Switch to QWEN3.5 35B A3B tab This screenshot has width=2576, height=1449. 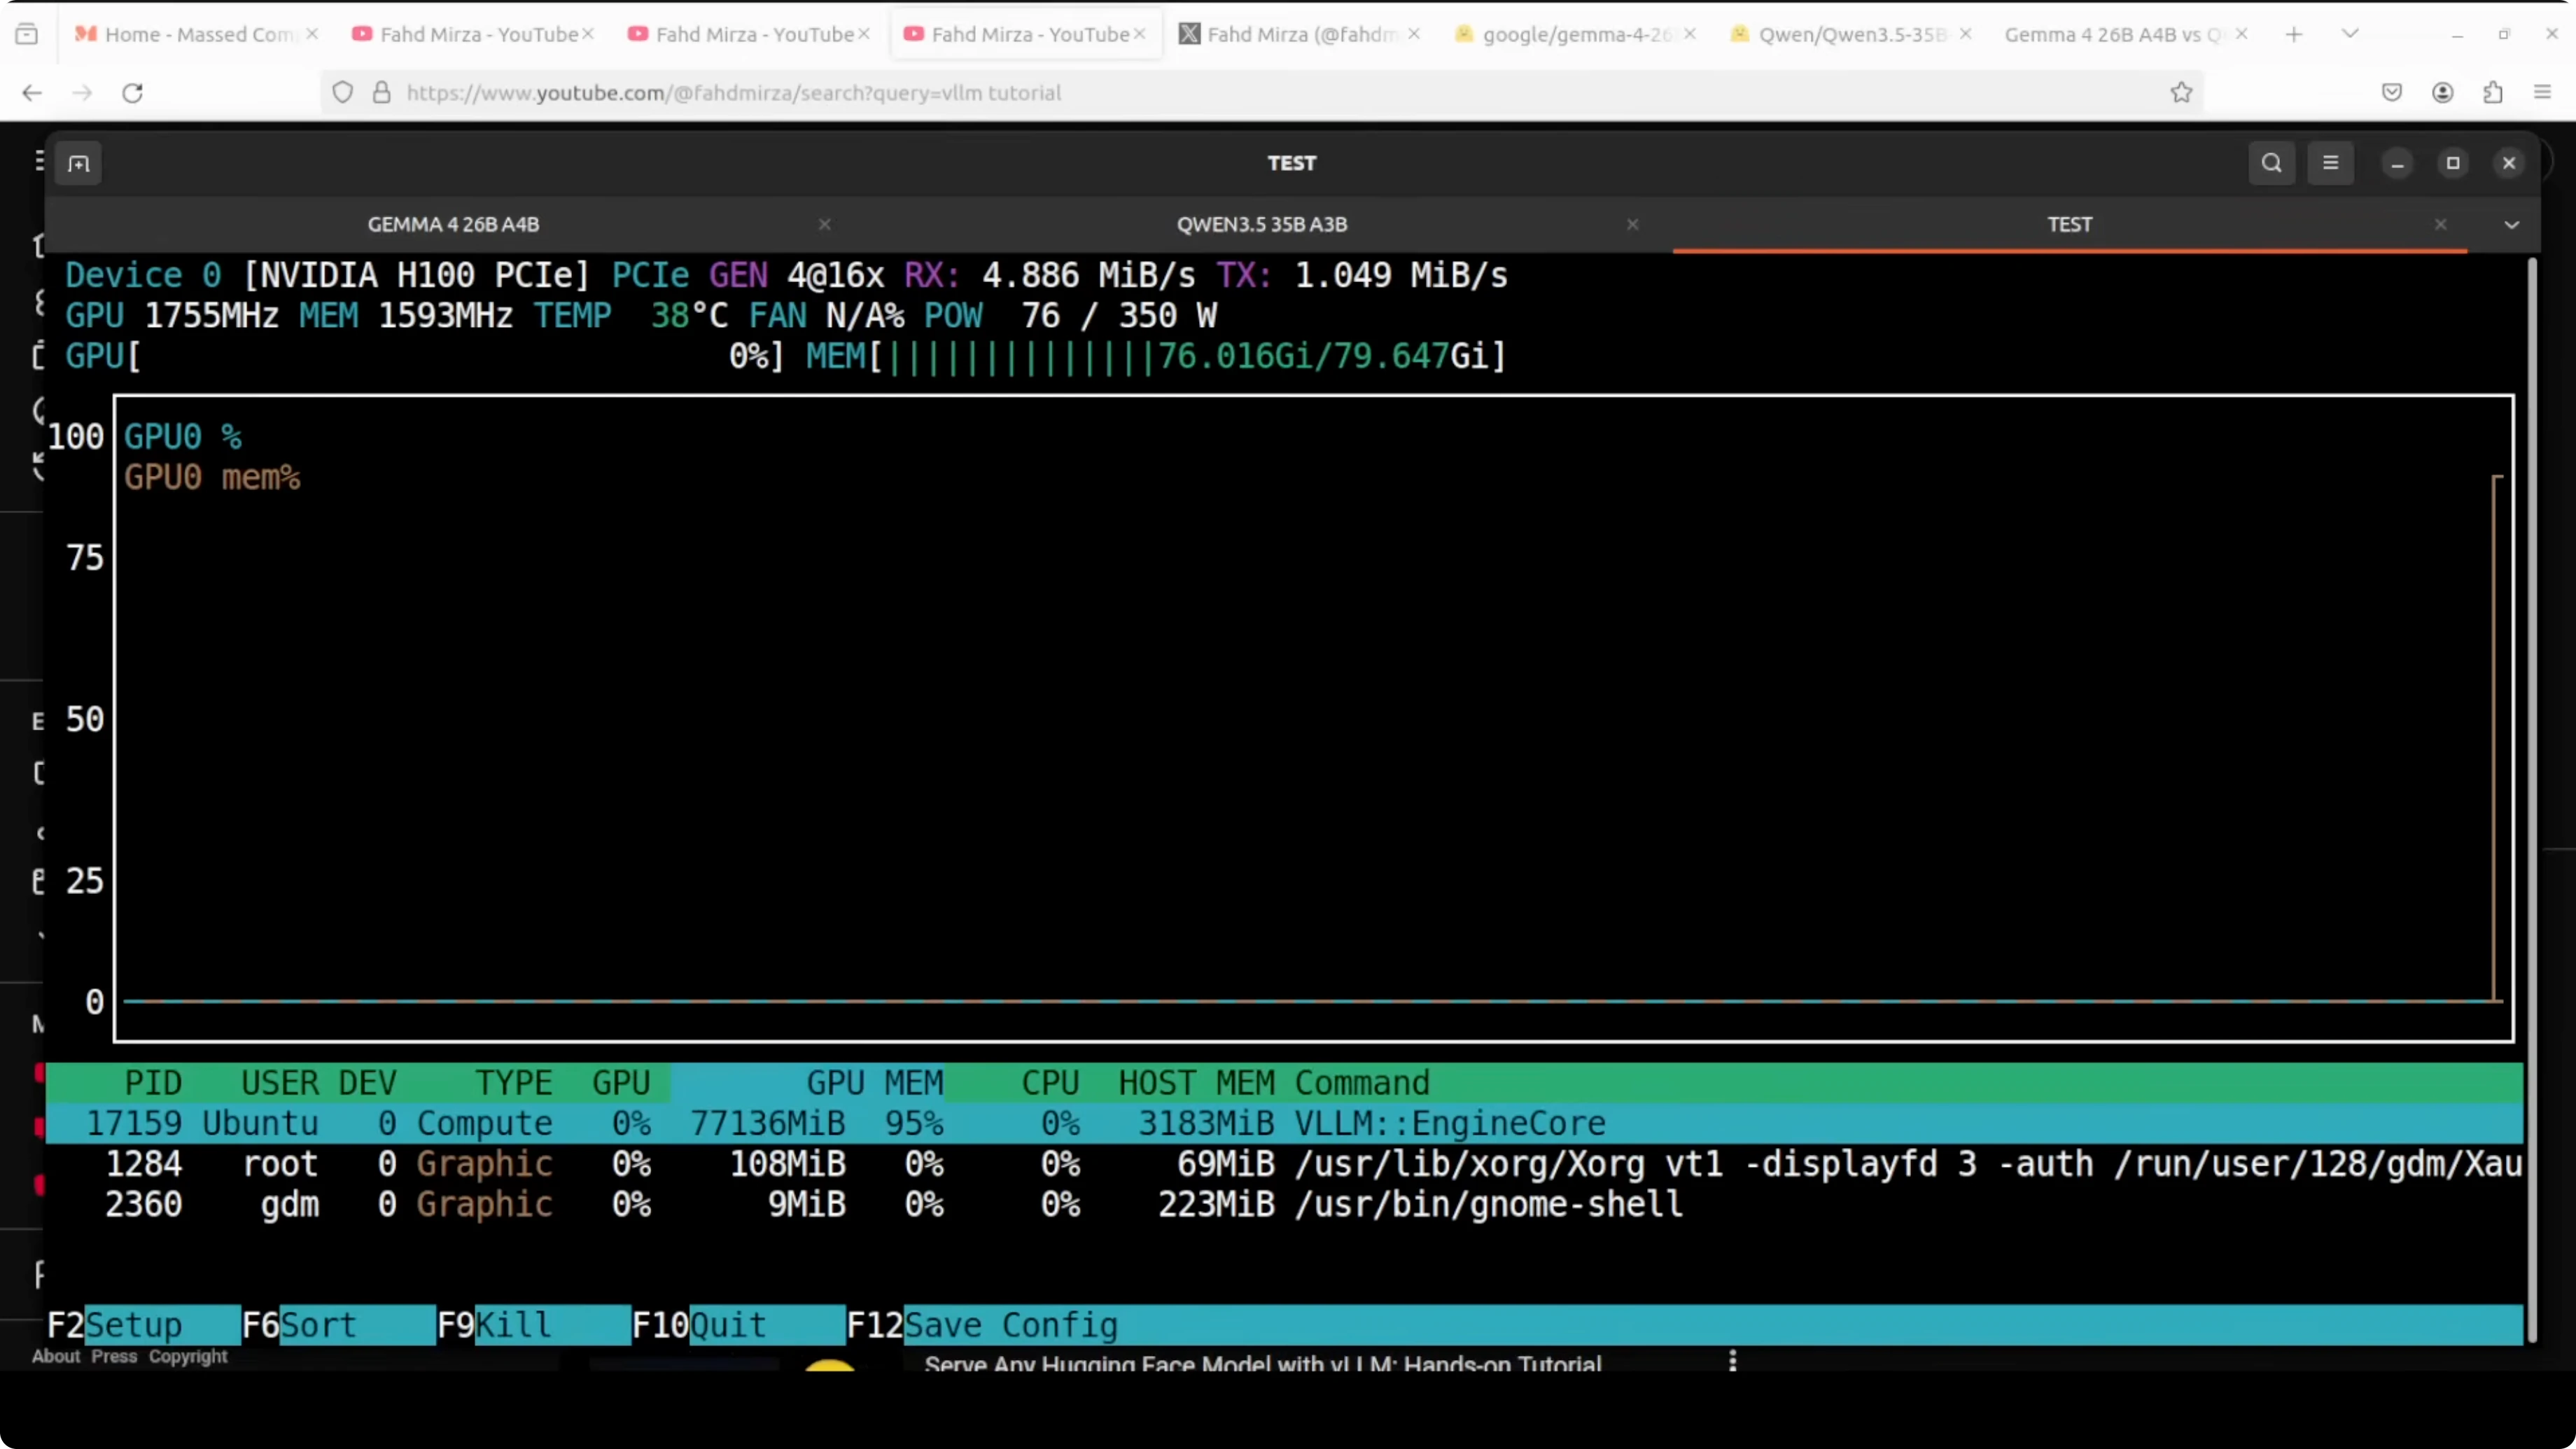[1261, 225]
